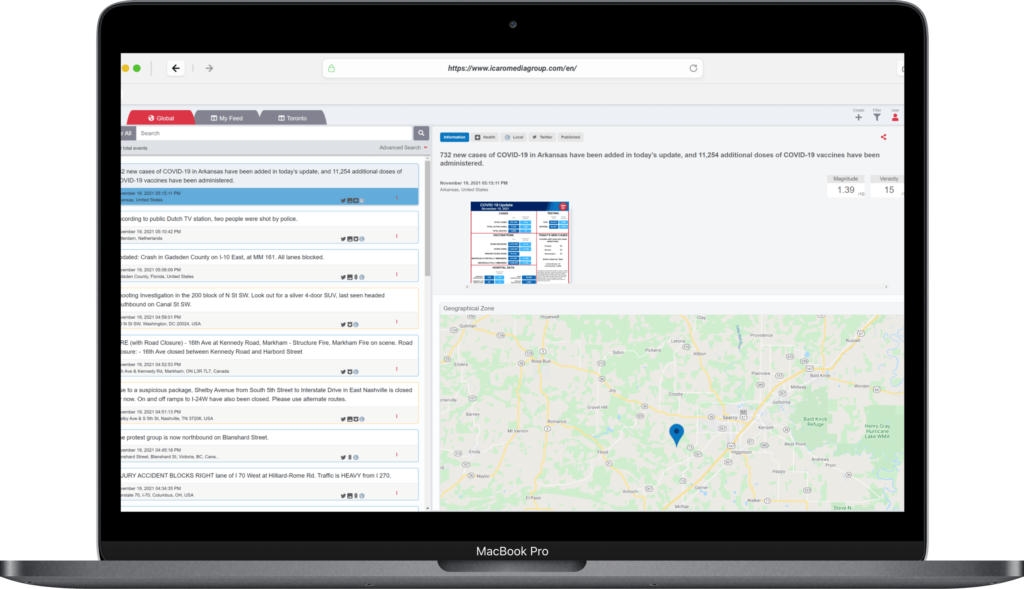Click the Published tag button
Screen dimensions: 1024x589
(570, 137)
